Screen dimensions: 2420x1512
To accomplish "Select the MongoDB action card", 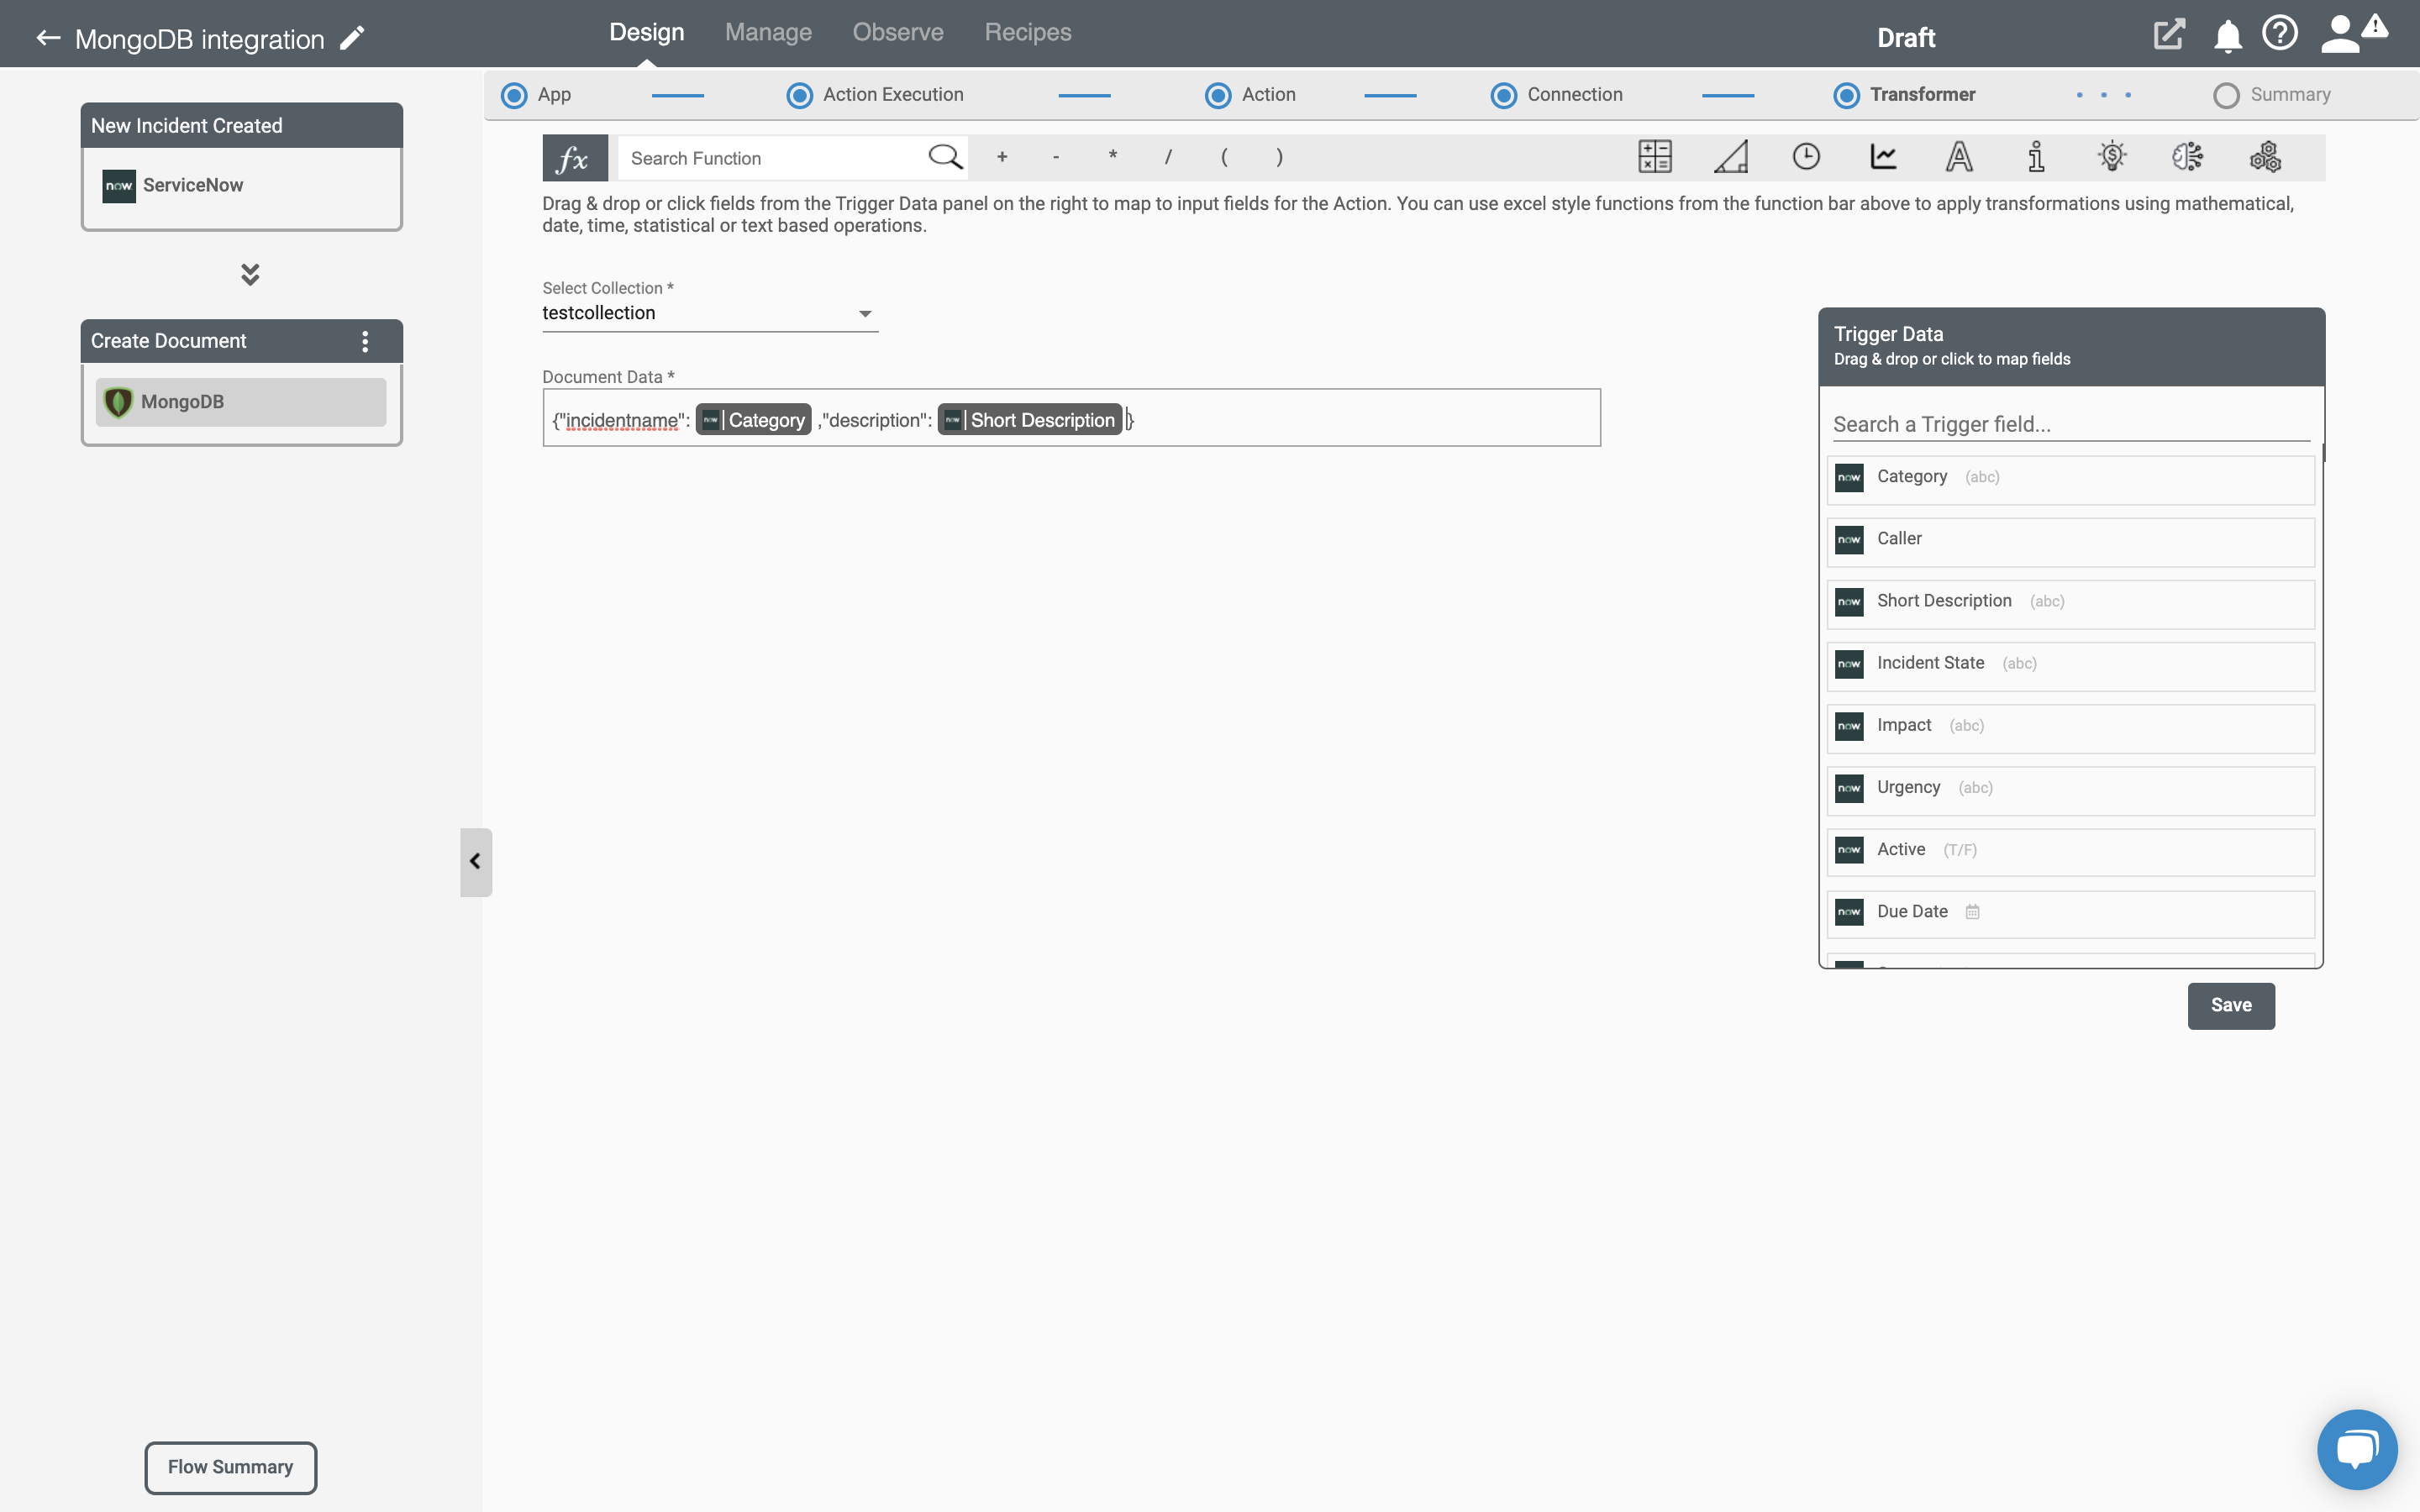I will point(241,402).
